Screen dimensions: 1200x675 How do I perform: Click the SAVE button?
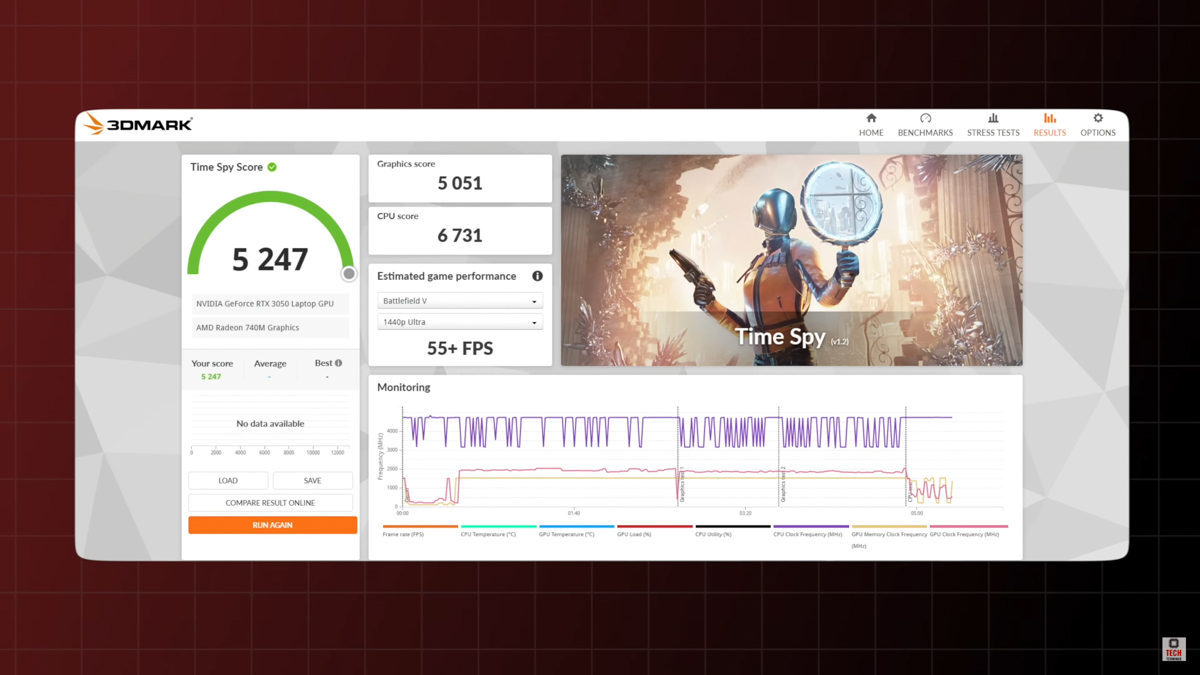[312, 481]
